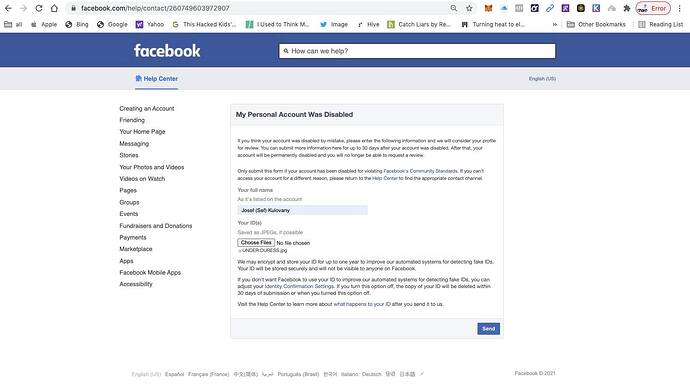
Task: Open 'I Used to Think M...' bookmark
Action: (277, 25)
